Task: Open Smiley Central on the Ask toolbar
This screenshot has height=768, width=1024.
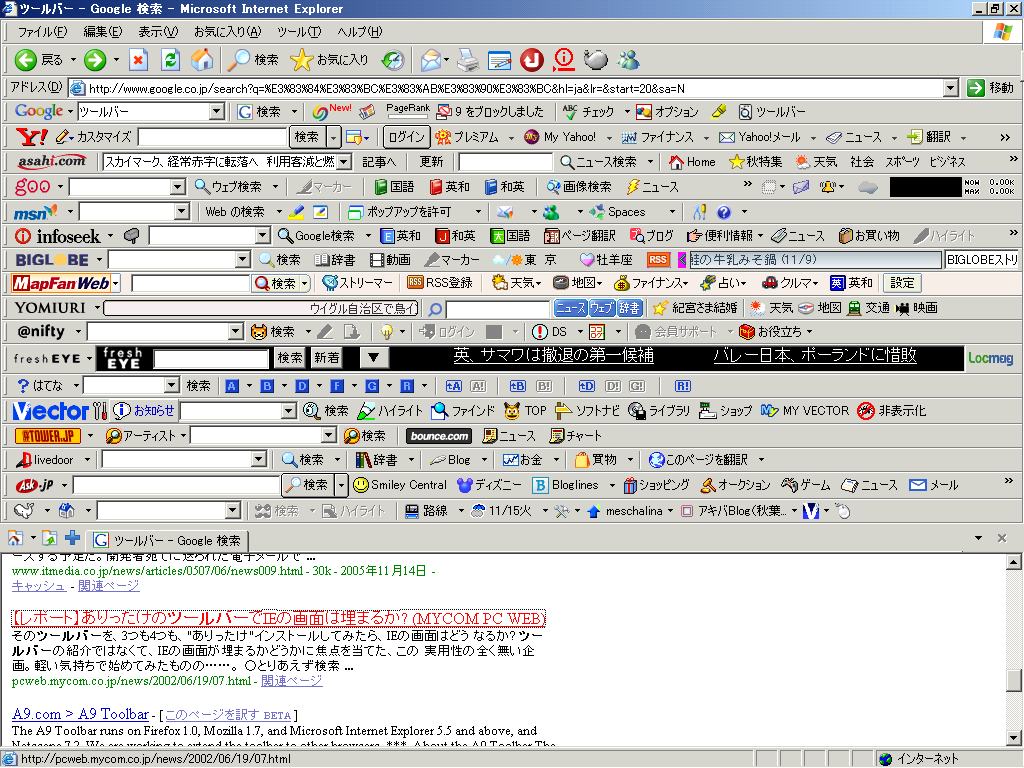Action: [x=399, y=485]
